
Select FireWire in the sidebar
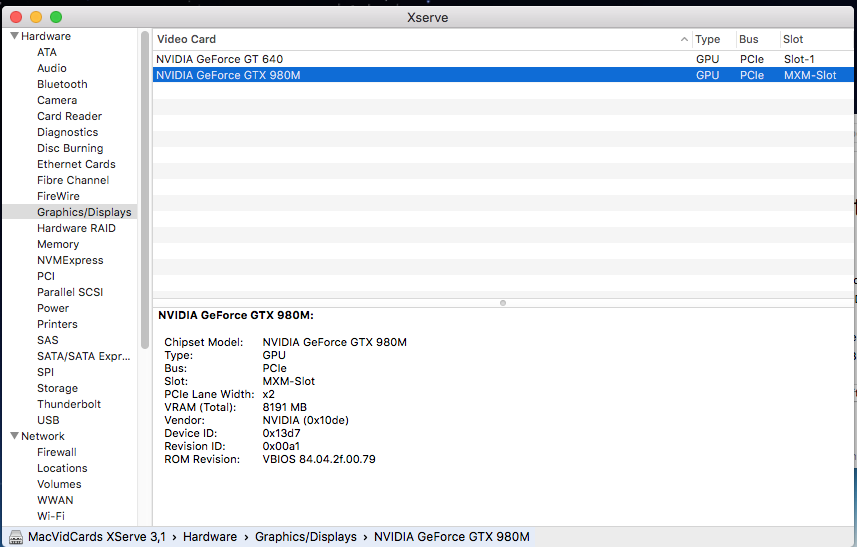point(58,196)
